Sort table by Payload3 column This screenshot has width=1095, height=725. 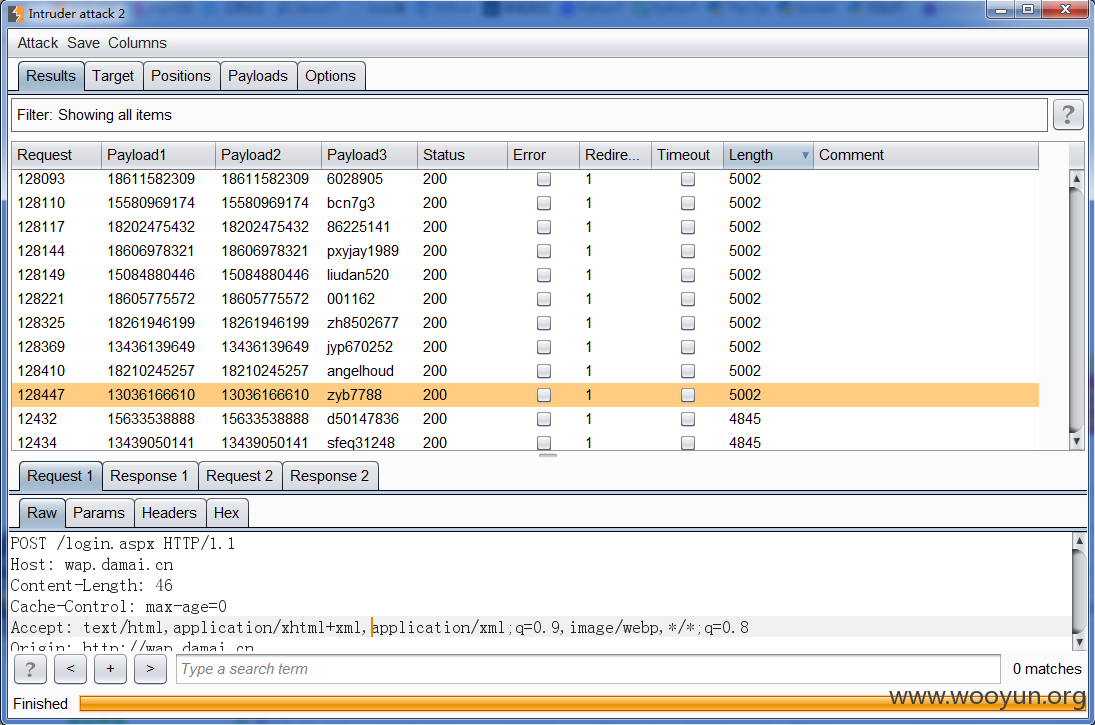click(369, 155)
